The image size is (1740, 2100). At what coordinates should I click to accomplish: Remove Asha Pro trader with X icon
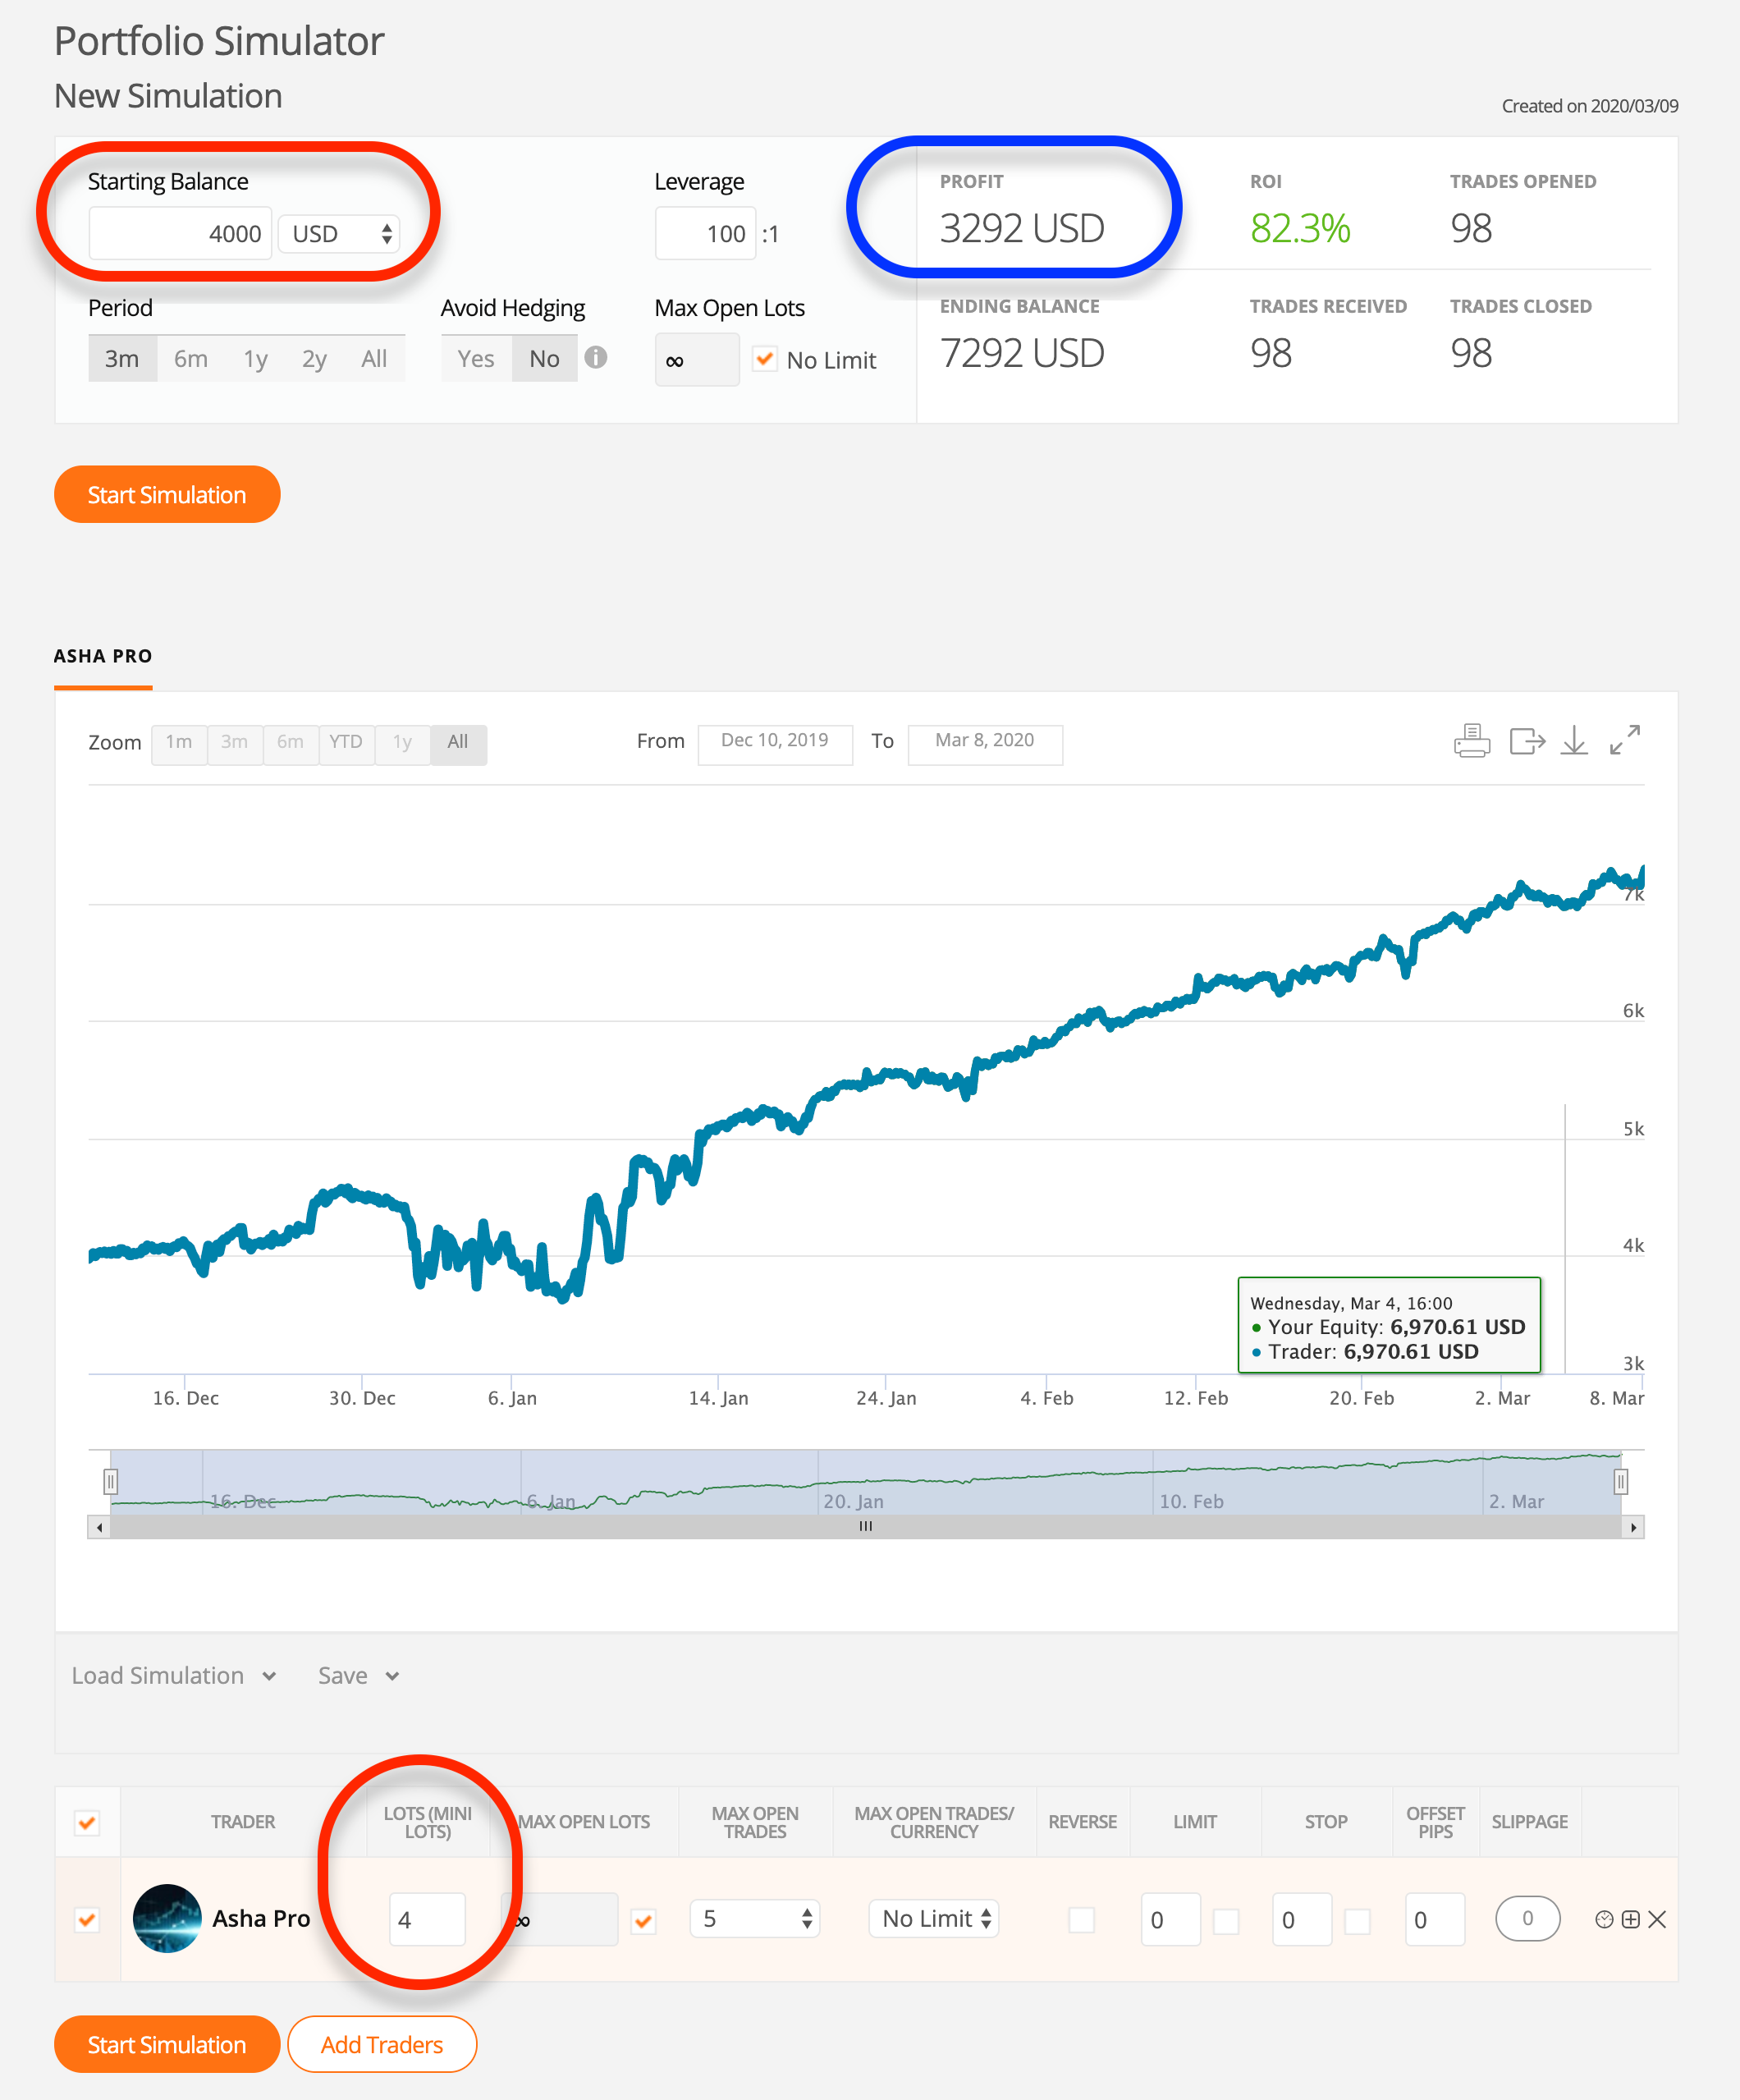click(x=1657, y=1919)
